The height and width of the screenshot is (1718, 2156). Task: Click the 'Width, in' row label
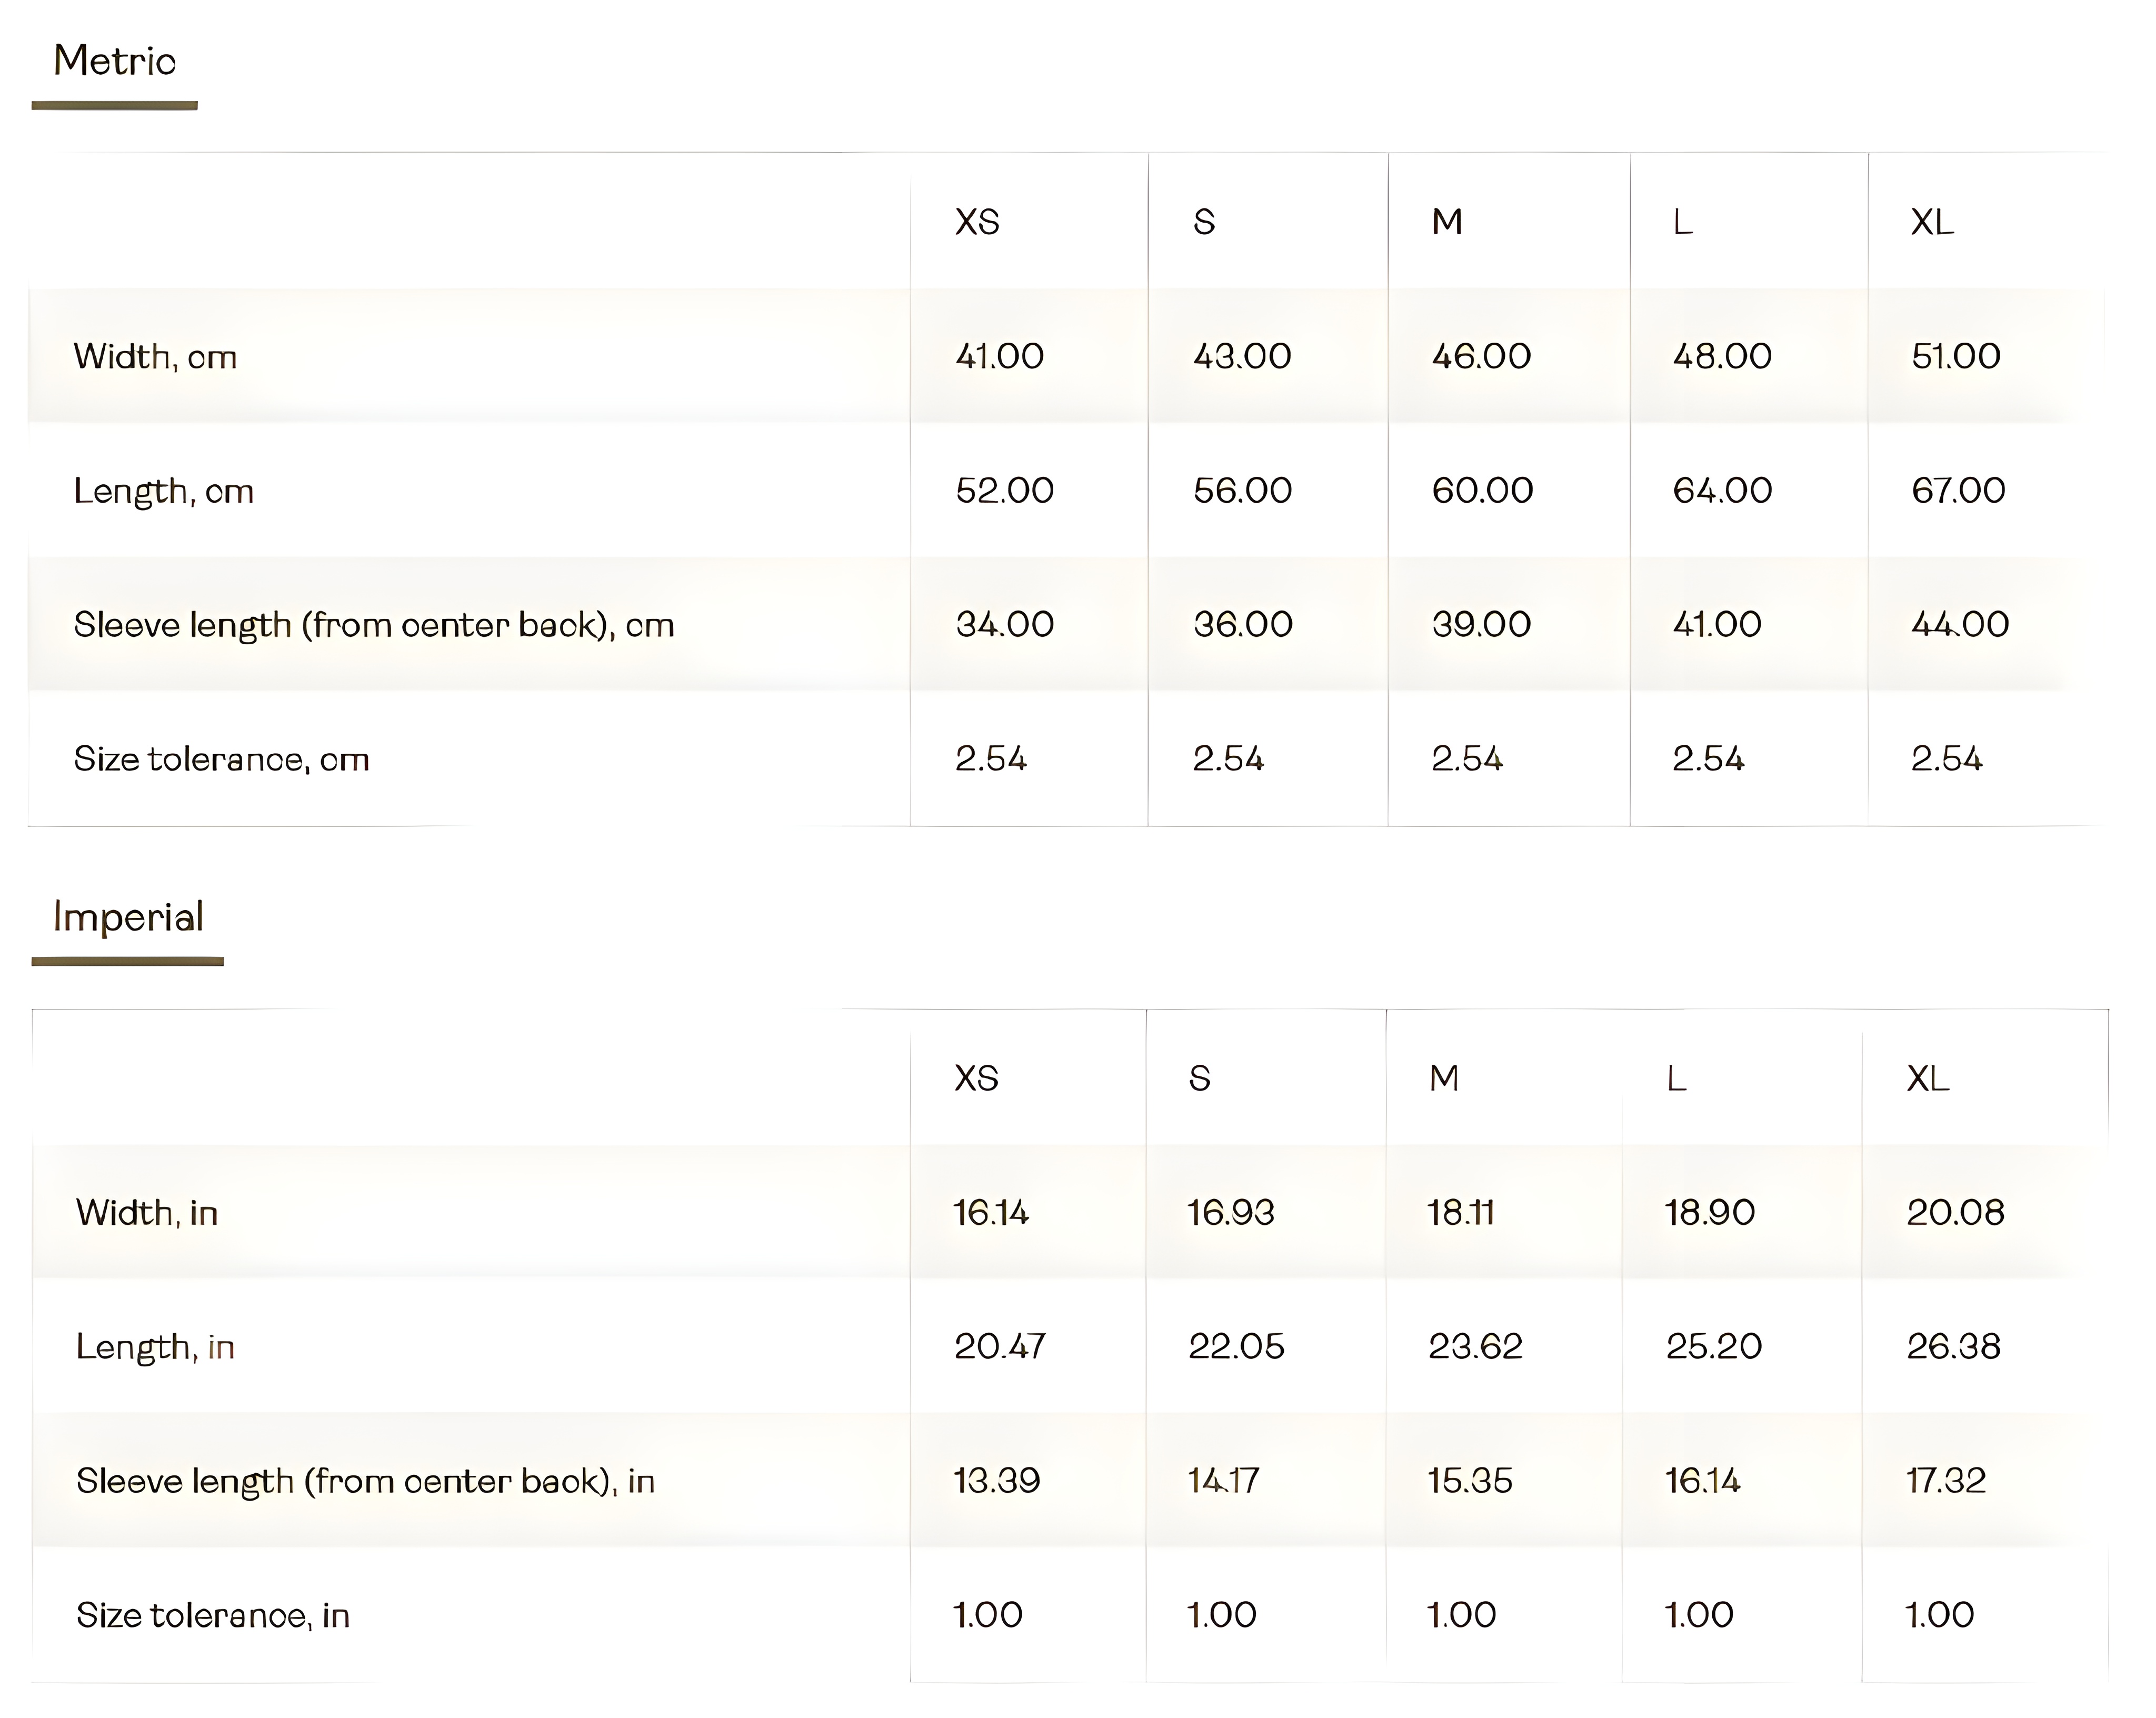147,1213
